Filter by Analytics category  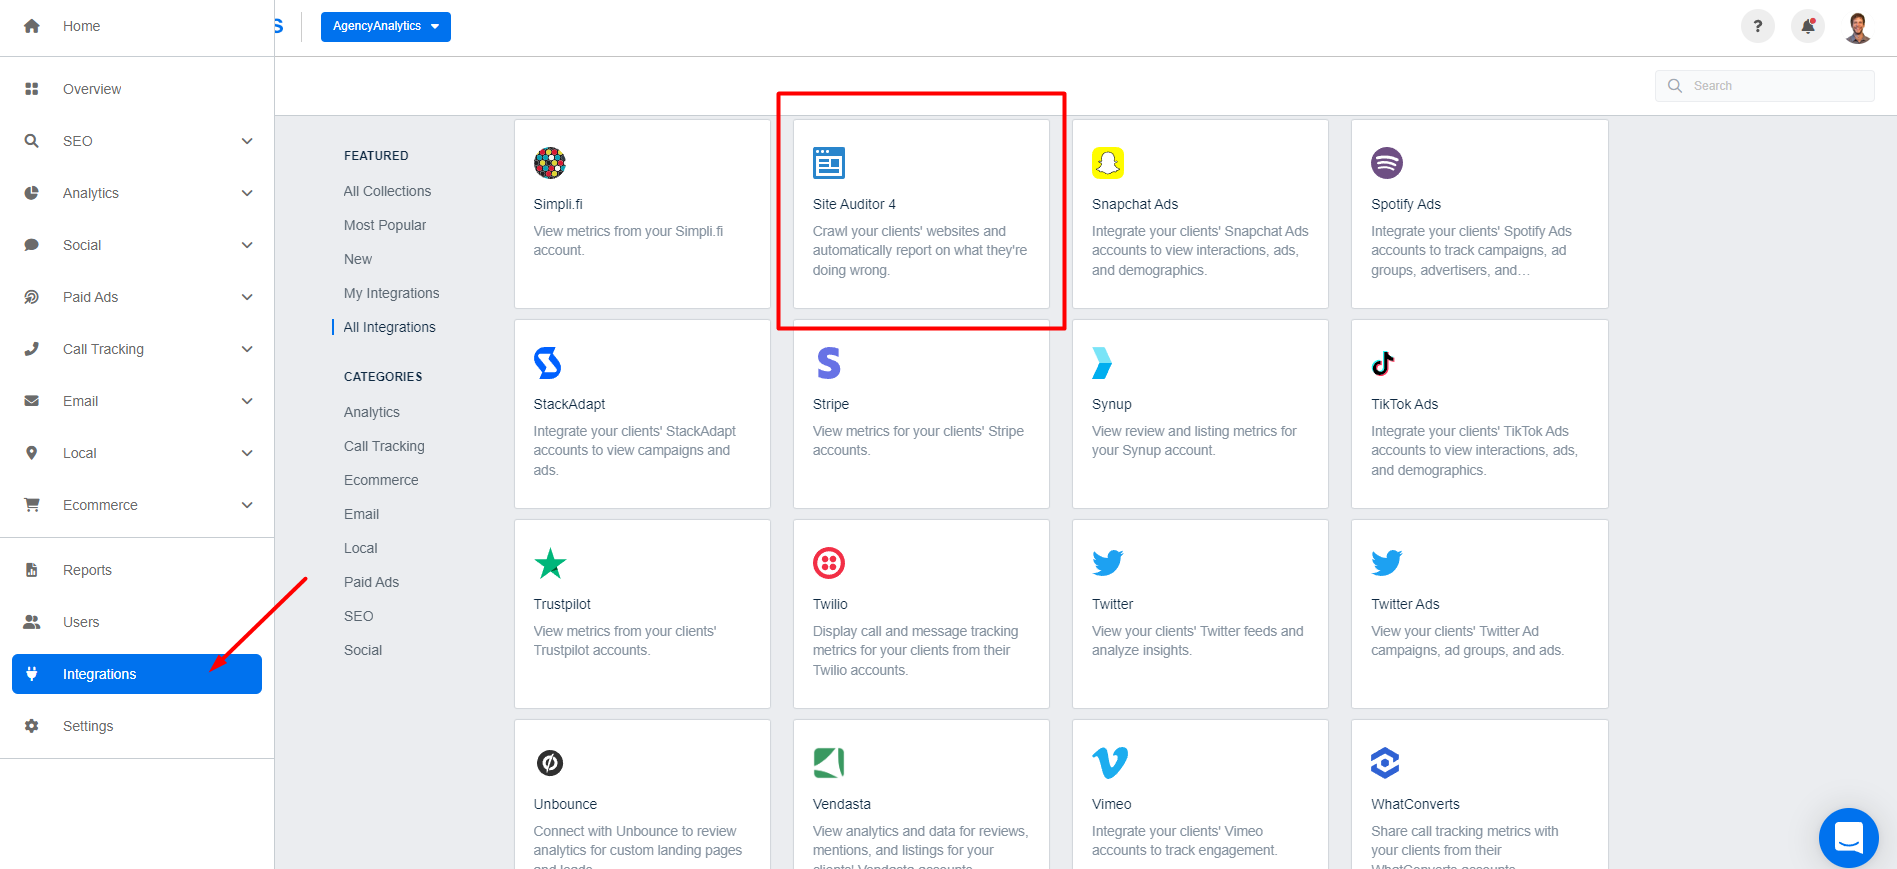pyautogui.click(x=371, y=412)
